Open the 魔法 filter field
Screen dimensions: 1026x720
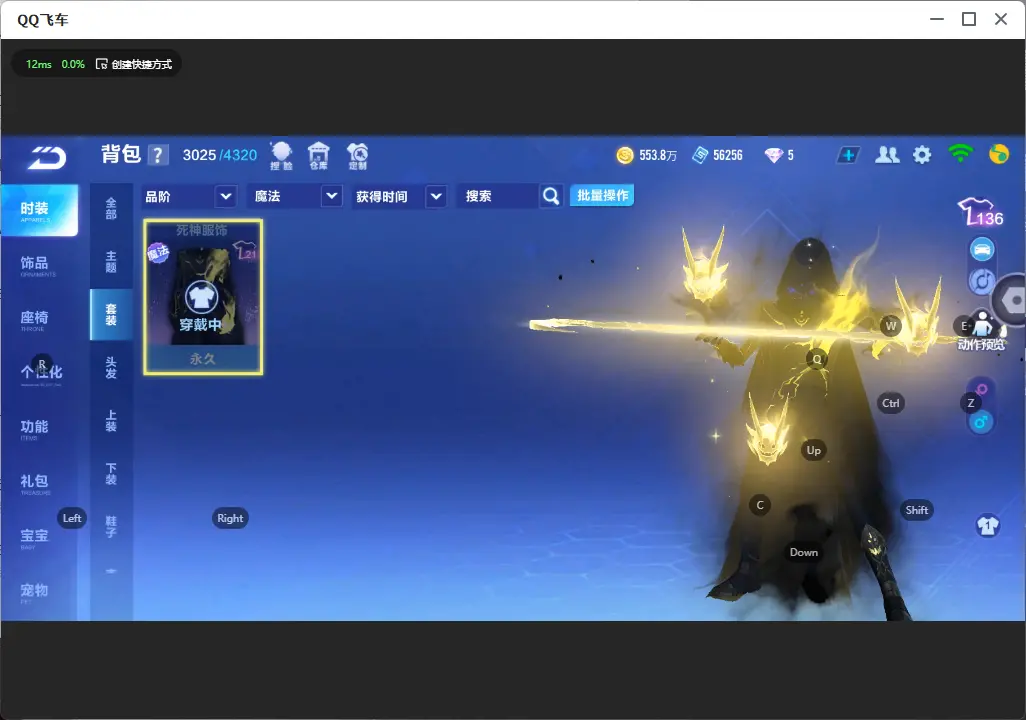click(295, 196)
